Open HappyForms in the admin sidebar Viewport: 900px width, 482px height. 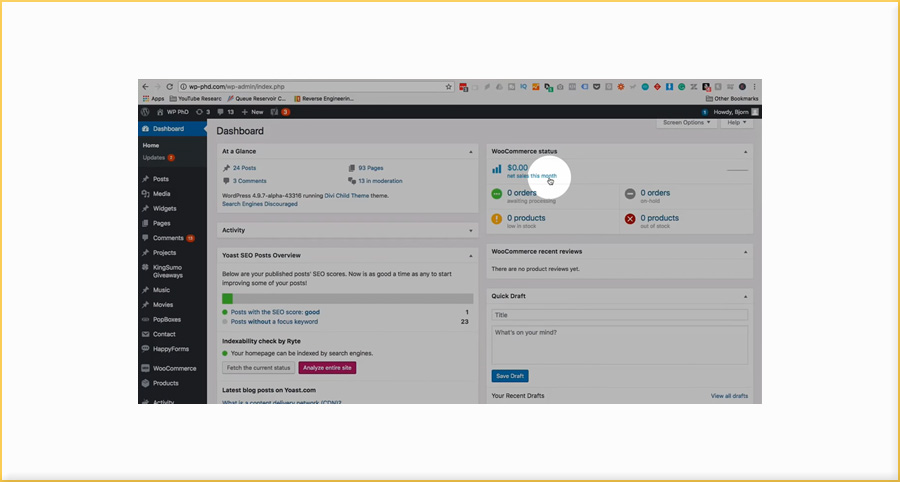(172, 348)
